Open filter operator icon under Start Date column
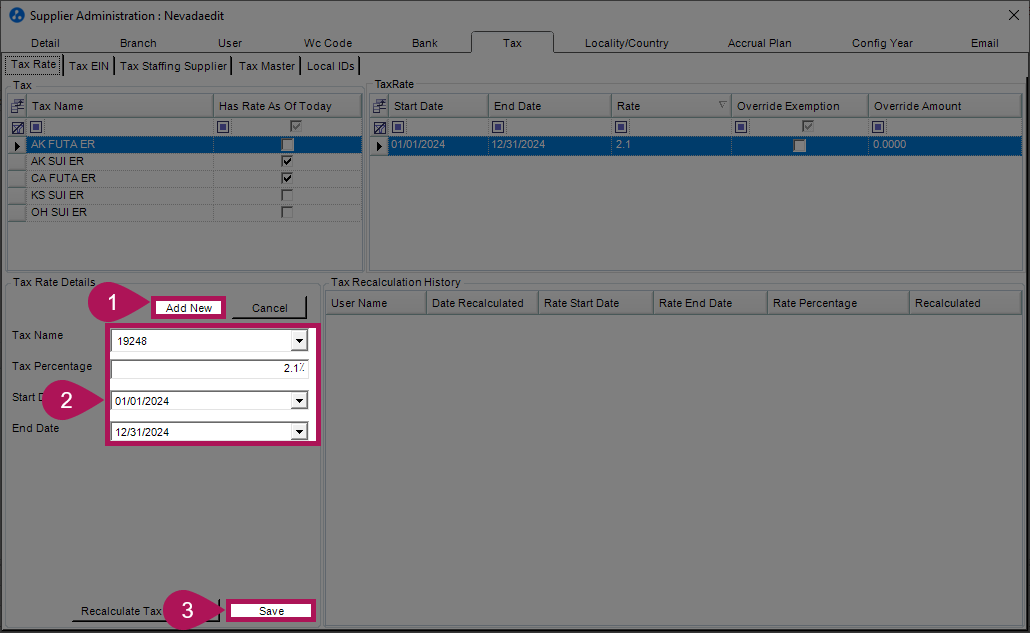The height and width of the screenshot is (633, 1030). click(398, 127)
